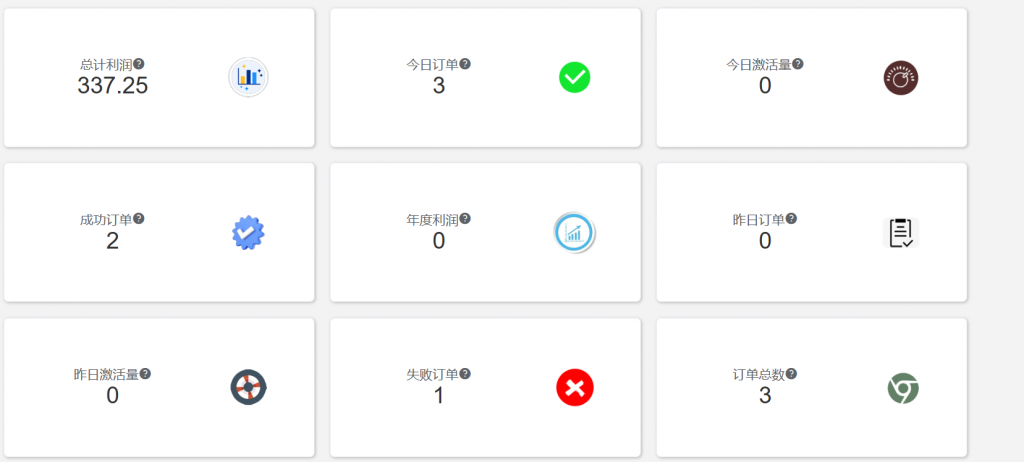This screenshot has height=462, width=1024.
Task: Click the help icon beside 今日激活量
Action: 798,64
